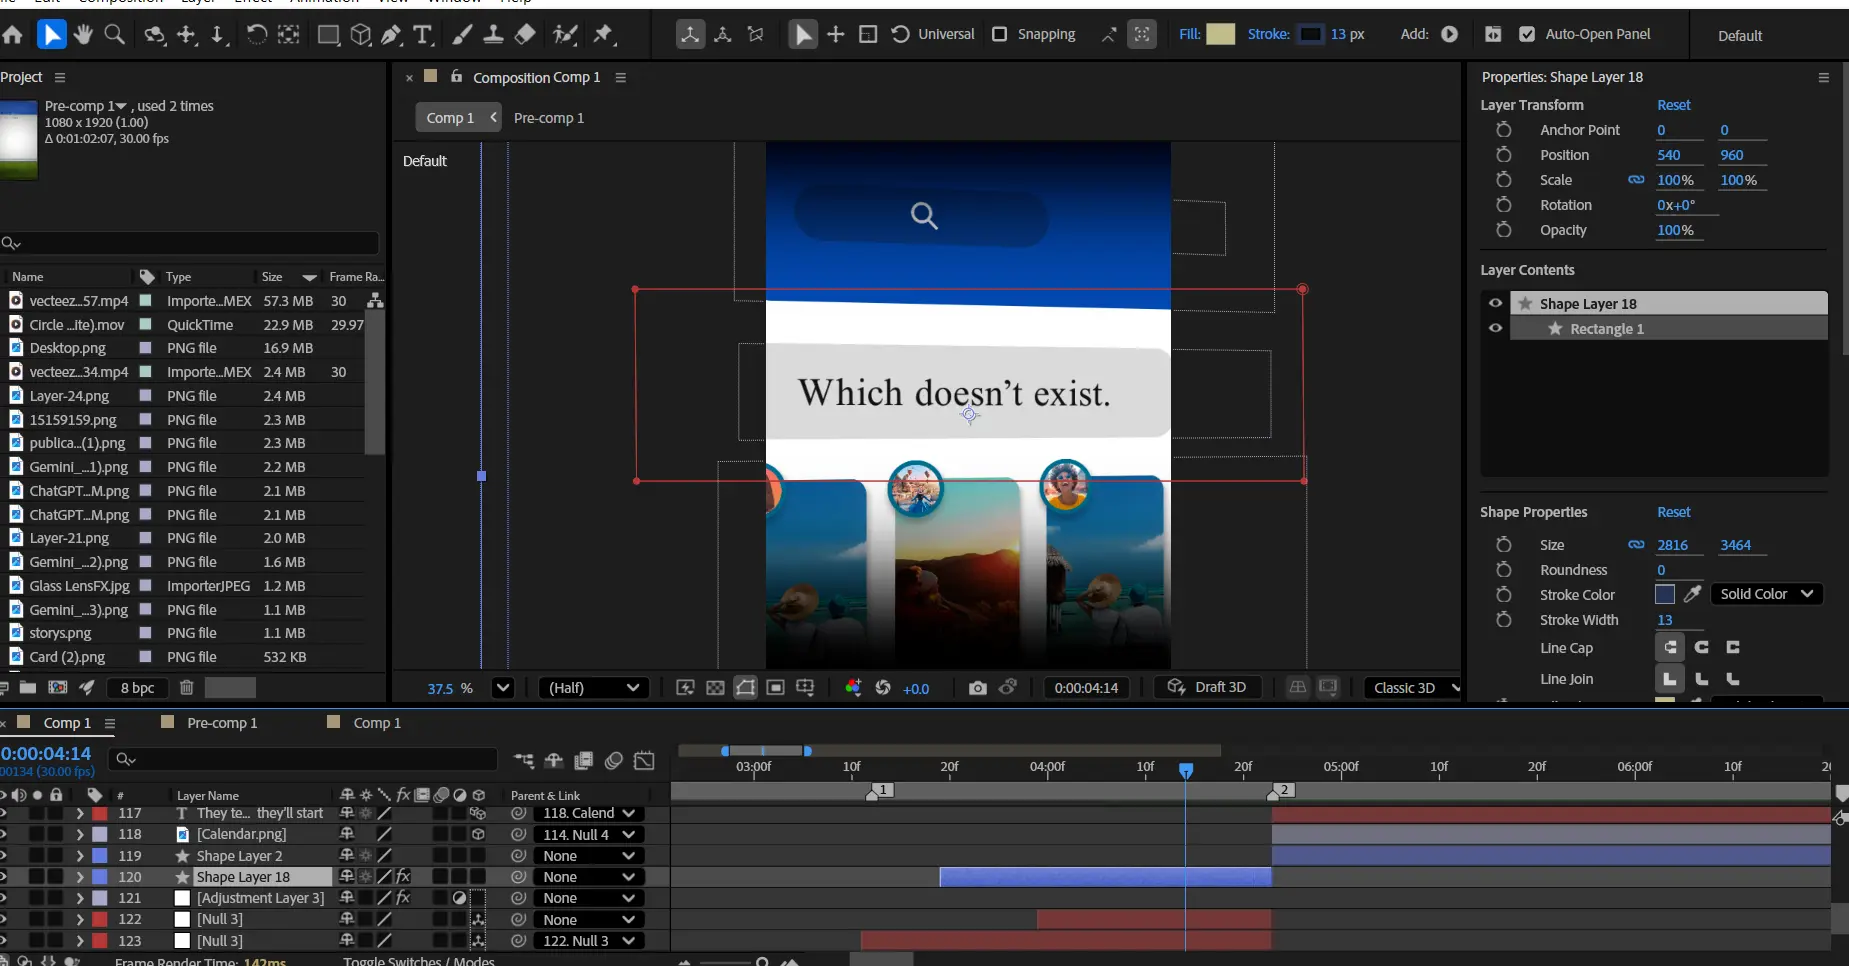The height and width of the screenshot is (966, 1849).
Task: Take a snapshot with camera icon
Action: coord(977,688)
